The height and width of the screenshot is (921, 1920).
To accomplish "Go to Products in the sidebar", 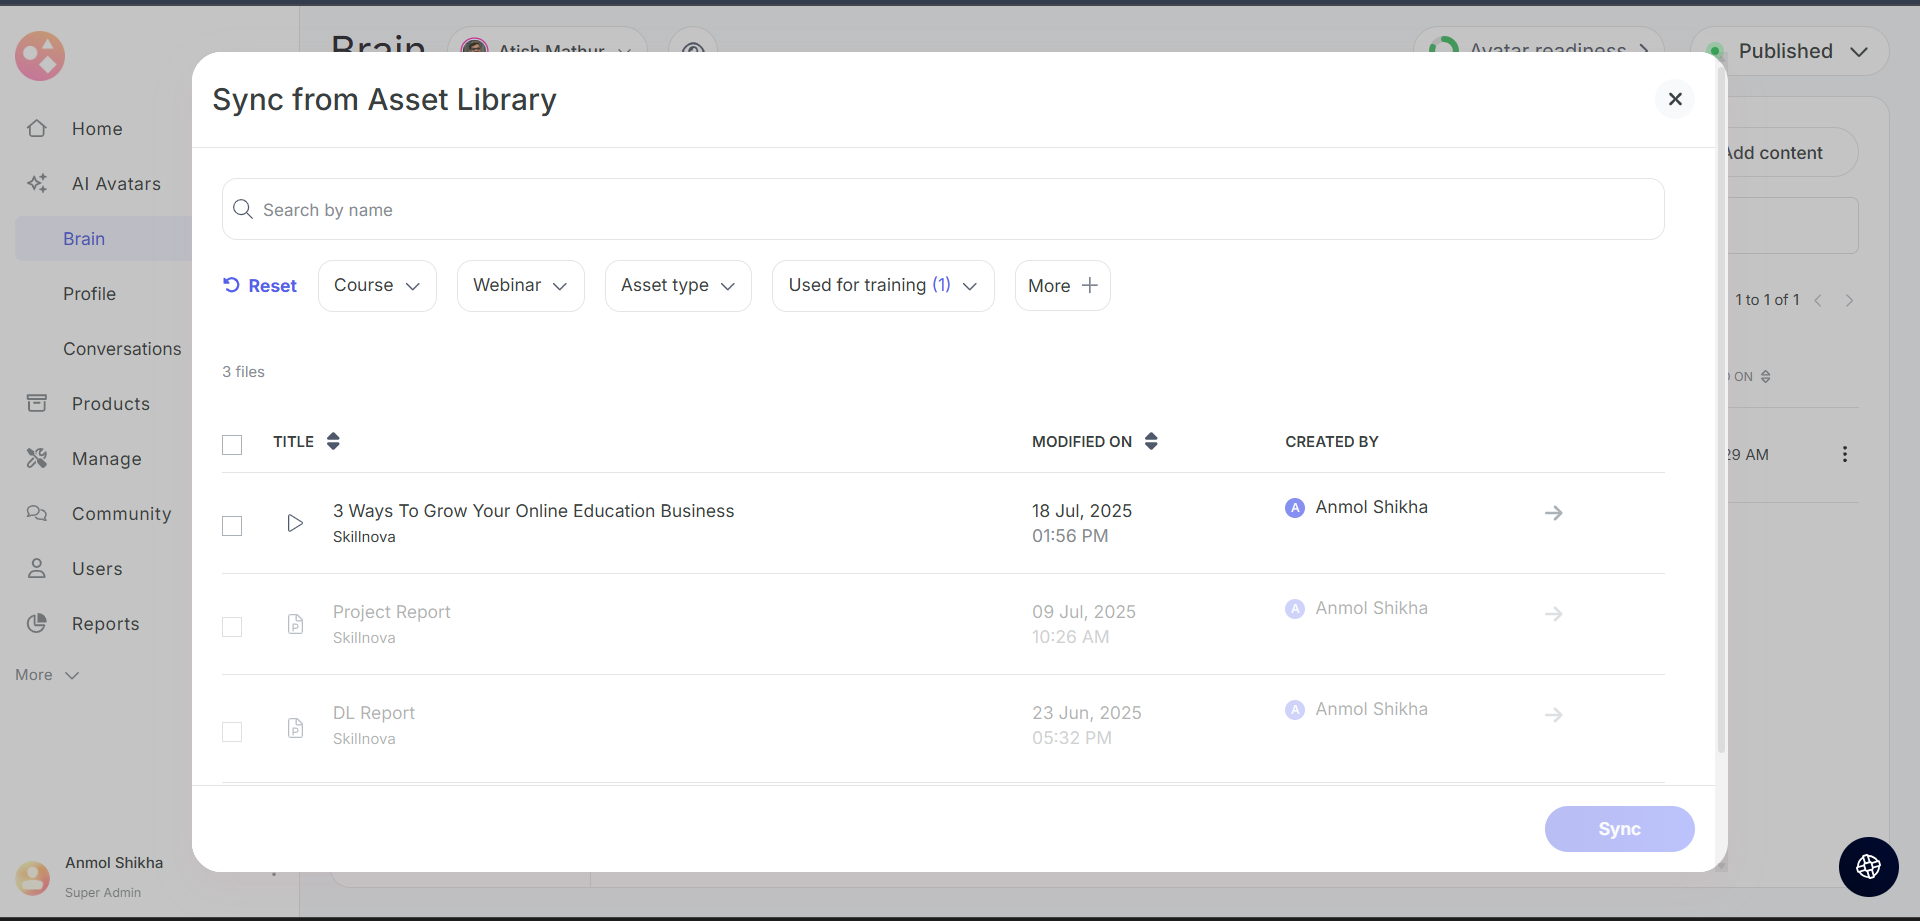I will tap(110, 404).
